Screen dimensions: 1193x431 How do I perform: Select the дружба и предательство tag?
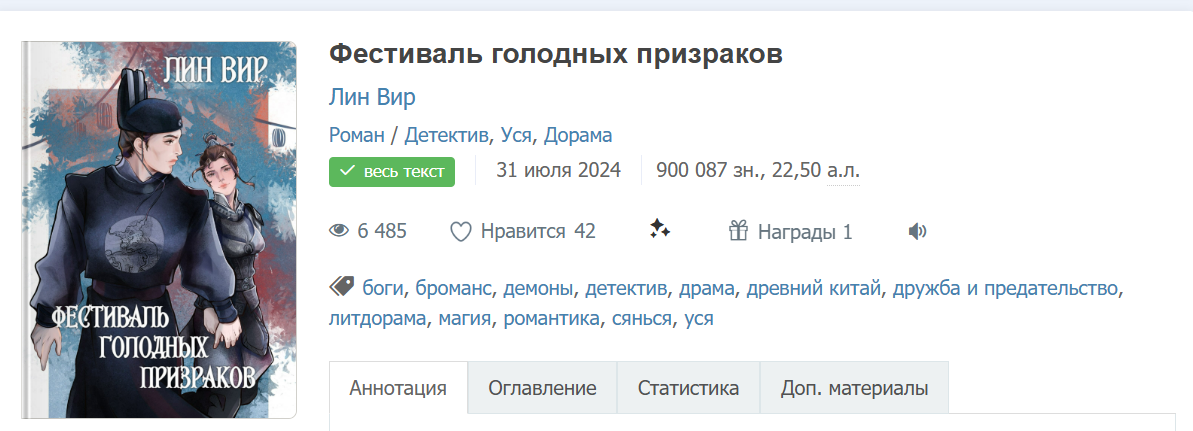tap(1006, 289)
